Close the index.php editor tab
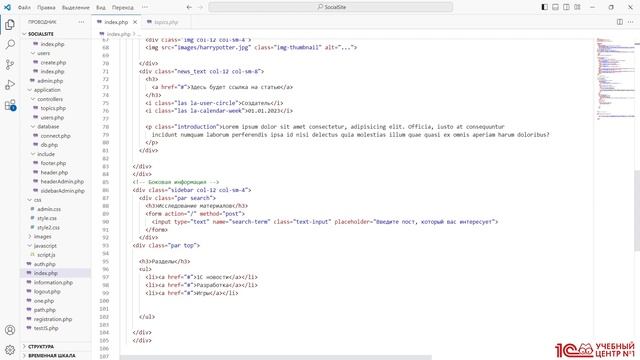640x360 pixels. point(135,22)
